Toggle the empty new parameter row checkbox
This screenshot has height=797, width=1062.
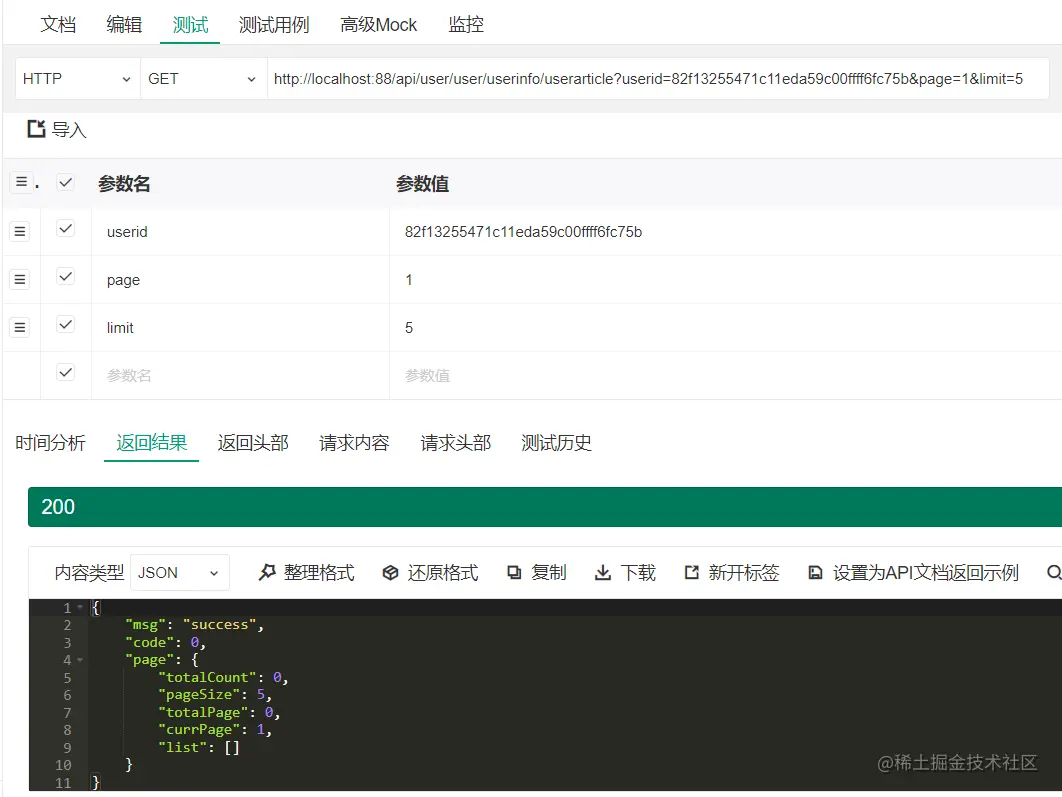point(65,372)
